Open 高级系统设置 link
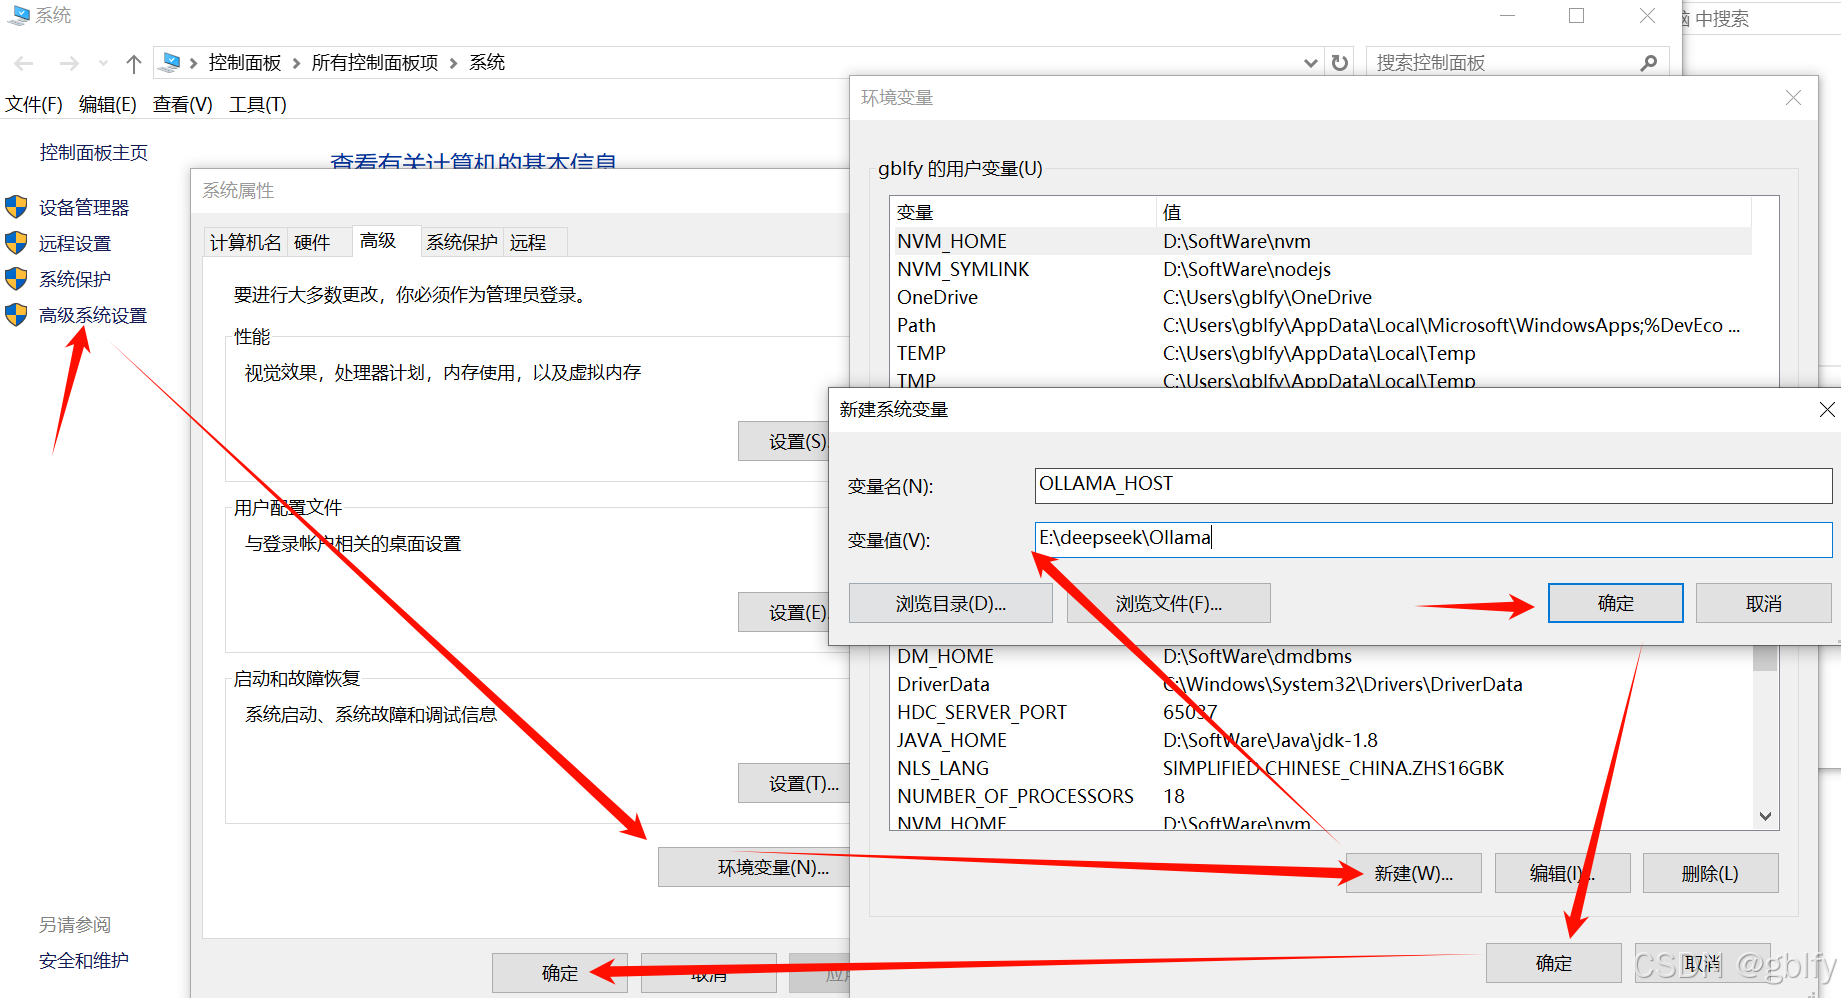1841x998 pixels. 93,315
